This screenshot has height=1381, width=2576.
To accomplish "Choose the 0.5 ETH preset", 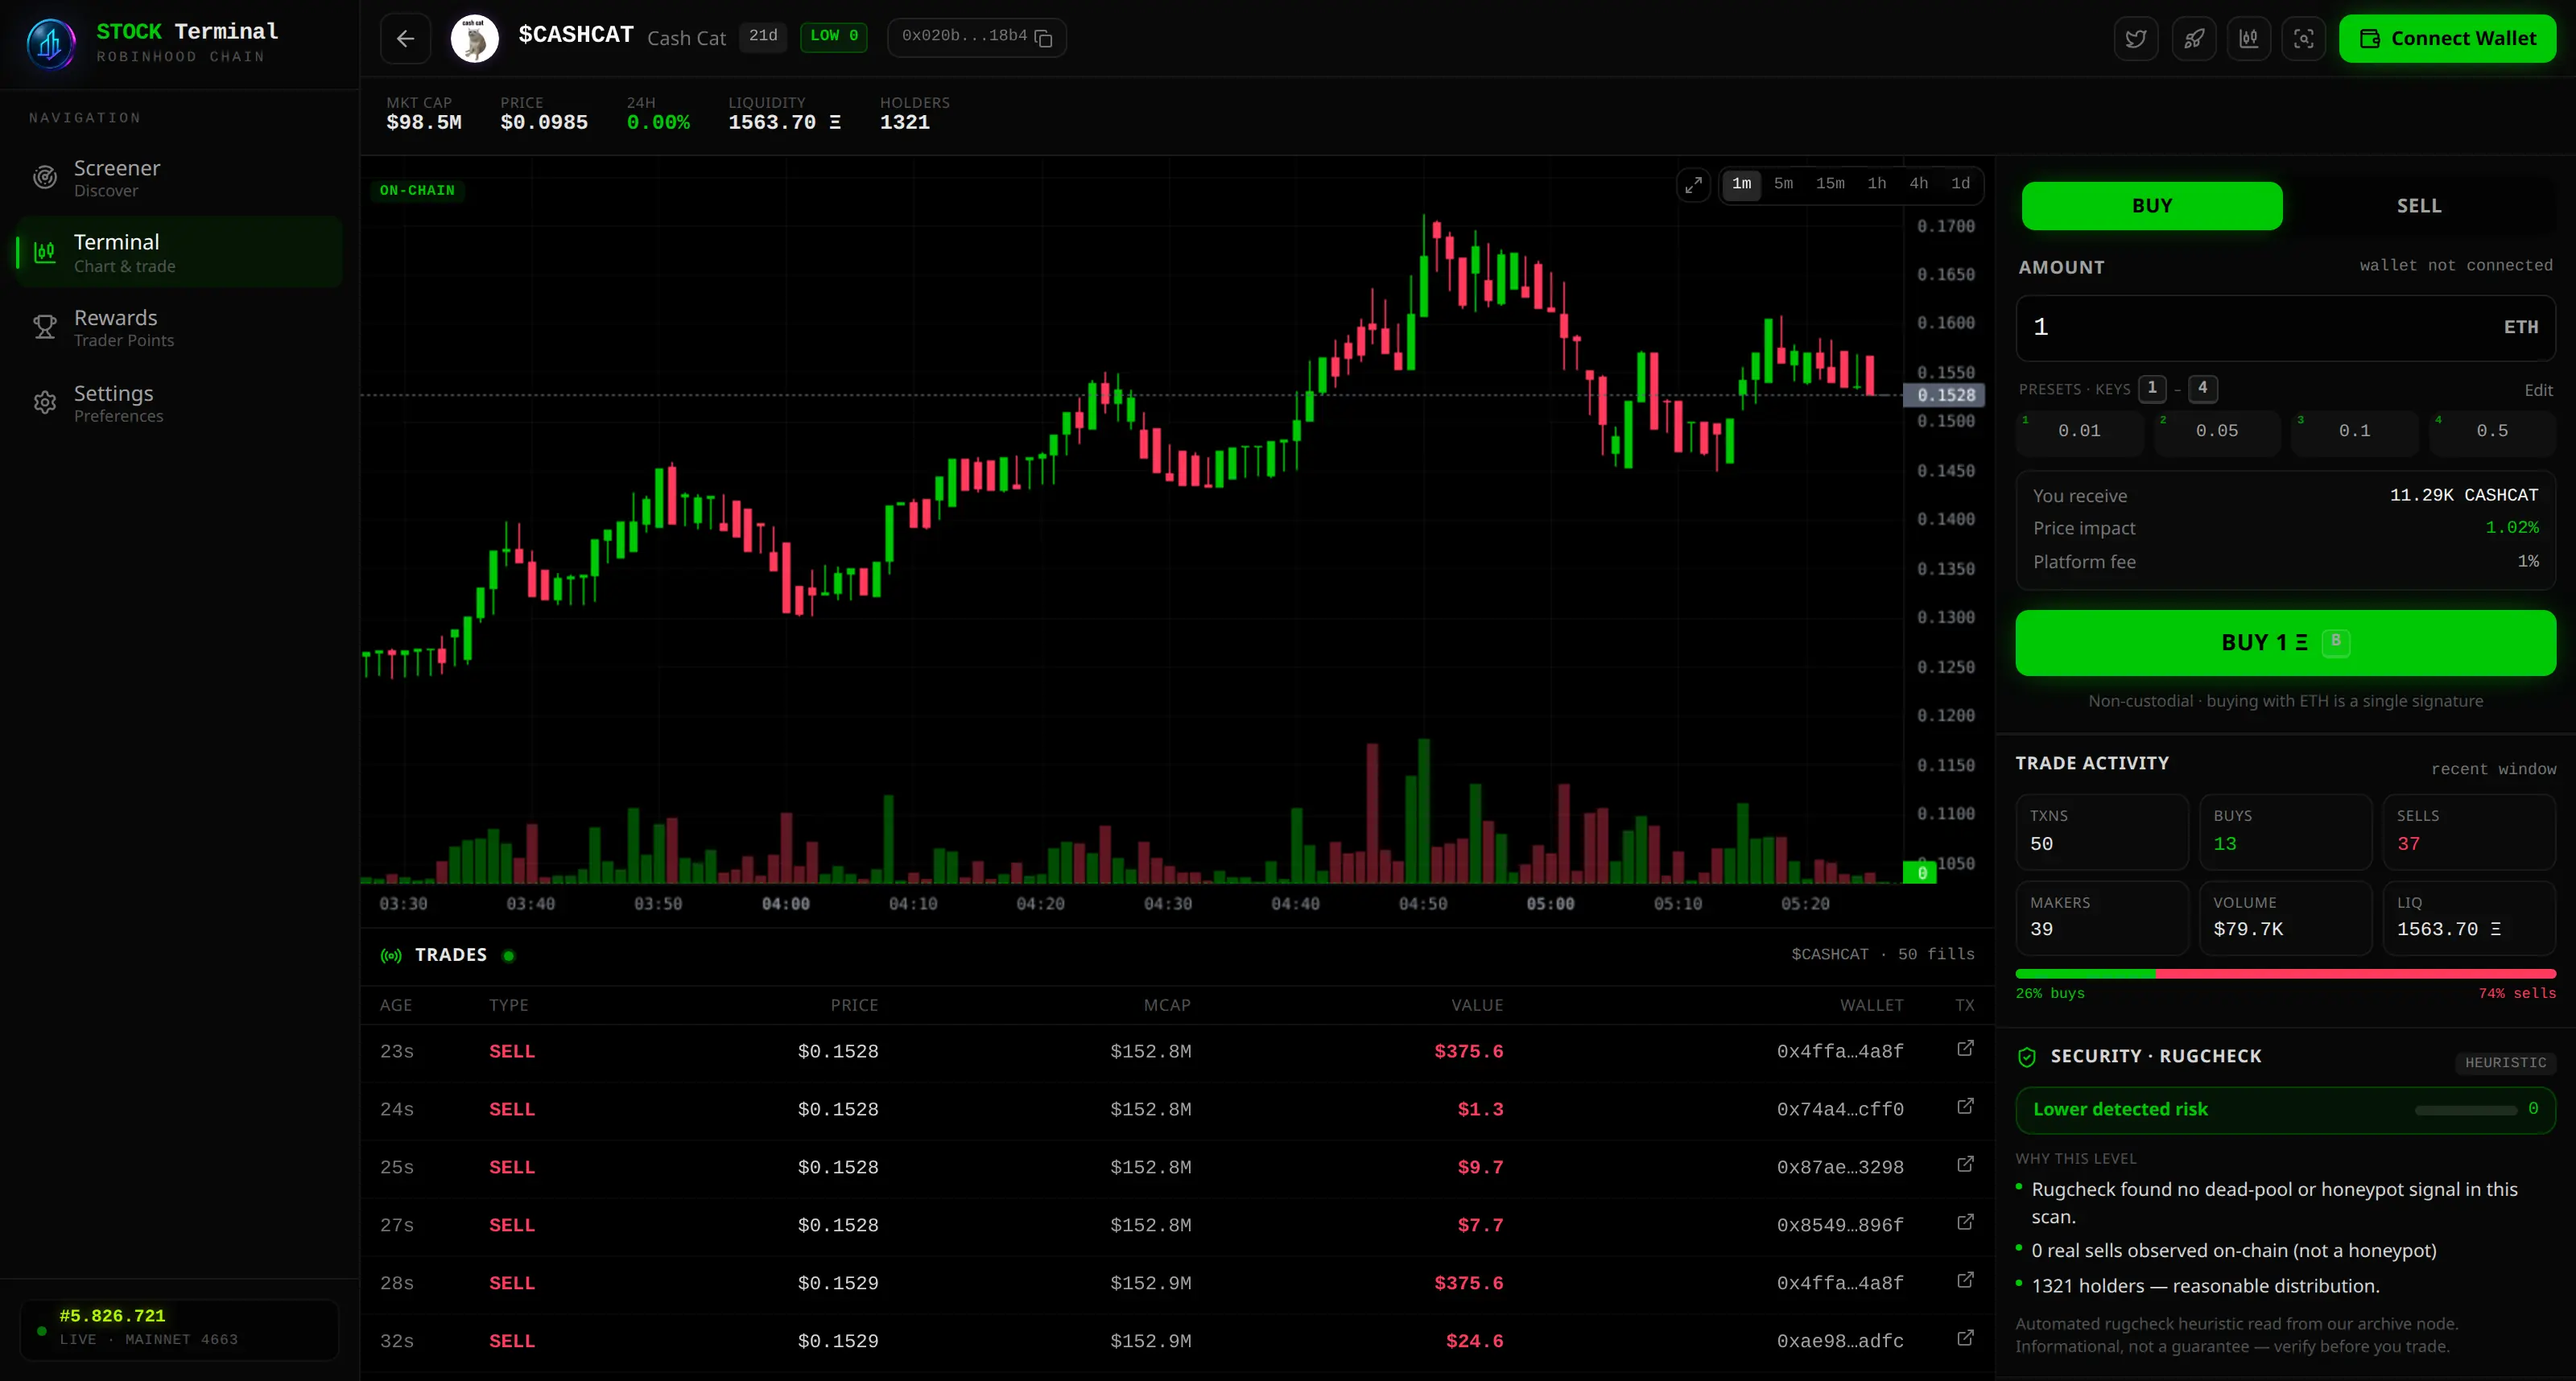I will click(x=2492, y=431).
